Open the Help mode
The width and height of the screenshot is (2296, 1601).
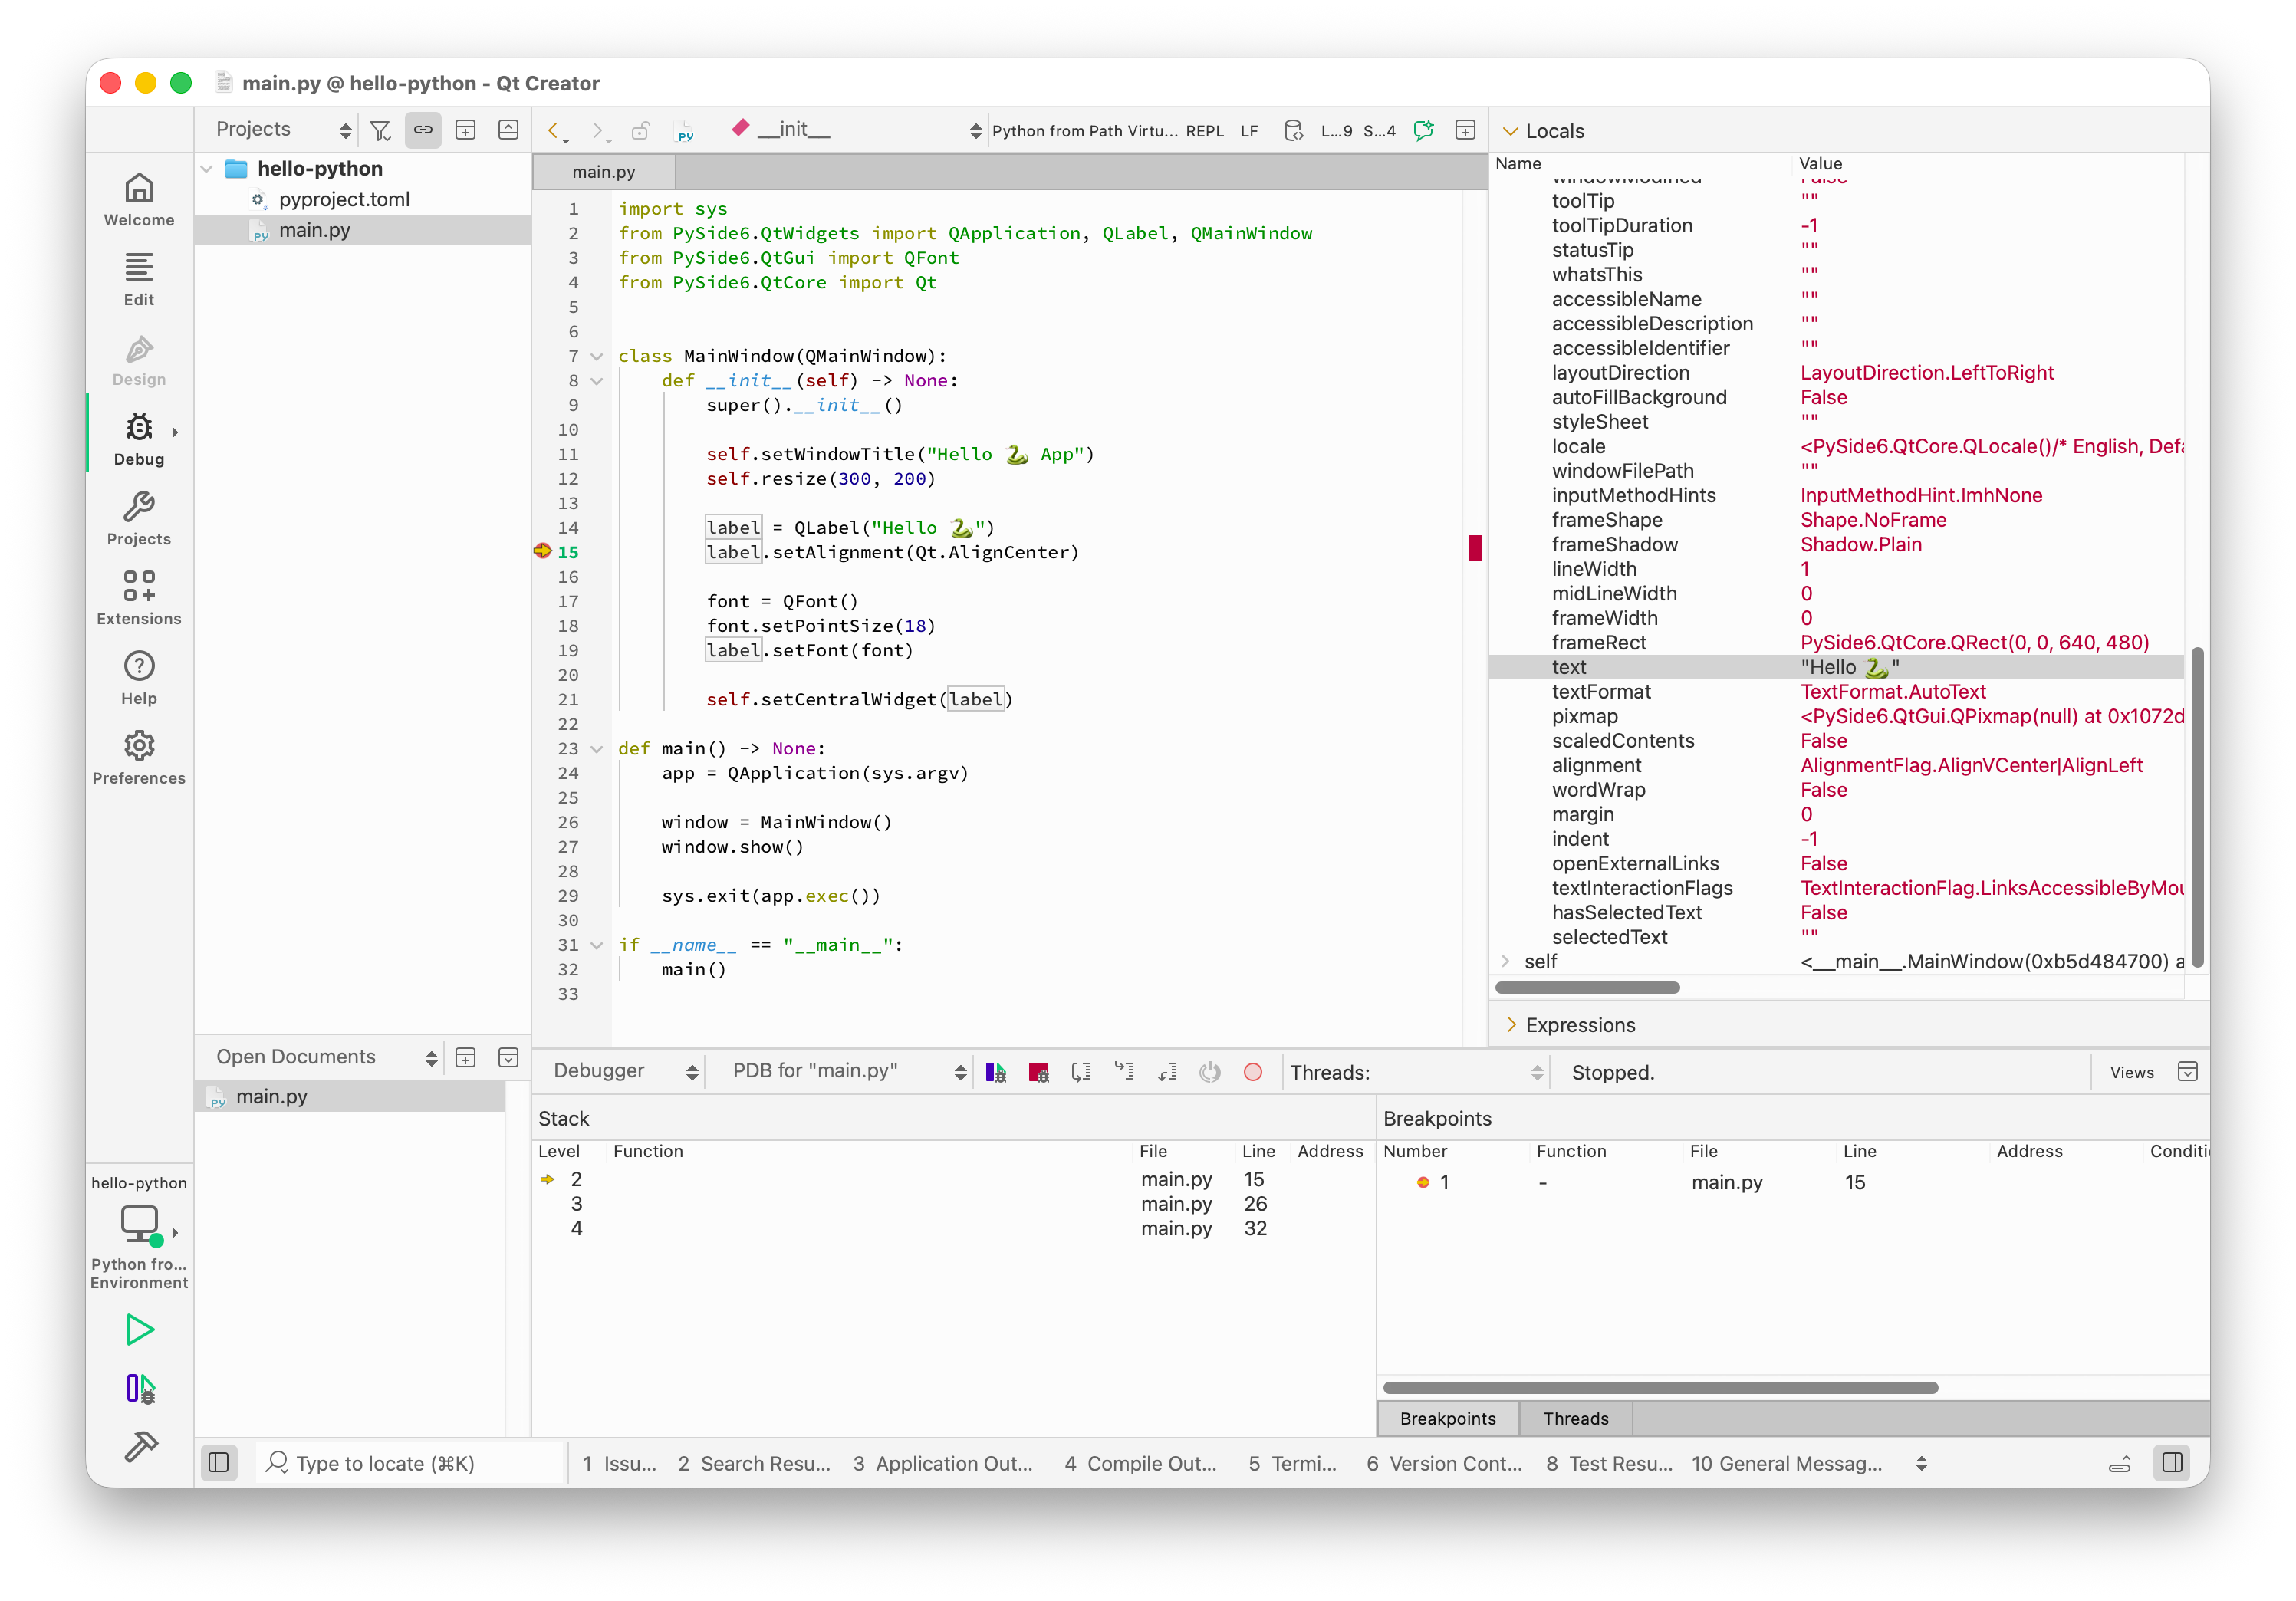point(139,679)
